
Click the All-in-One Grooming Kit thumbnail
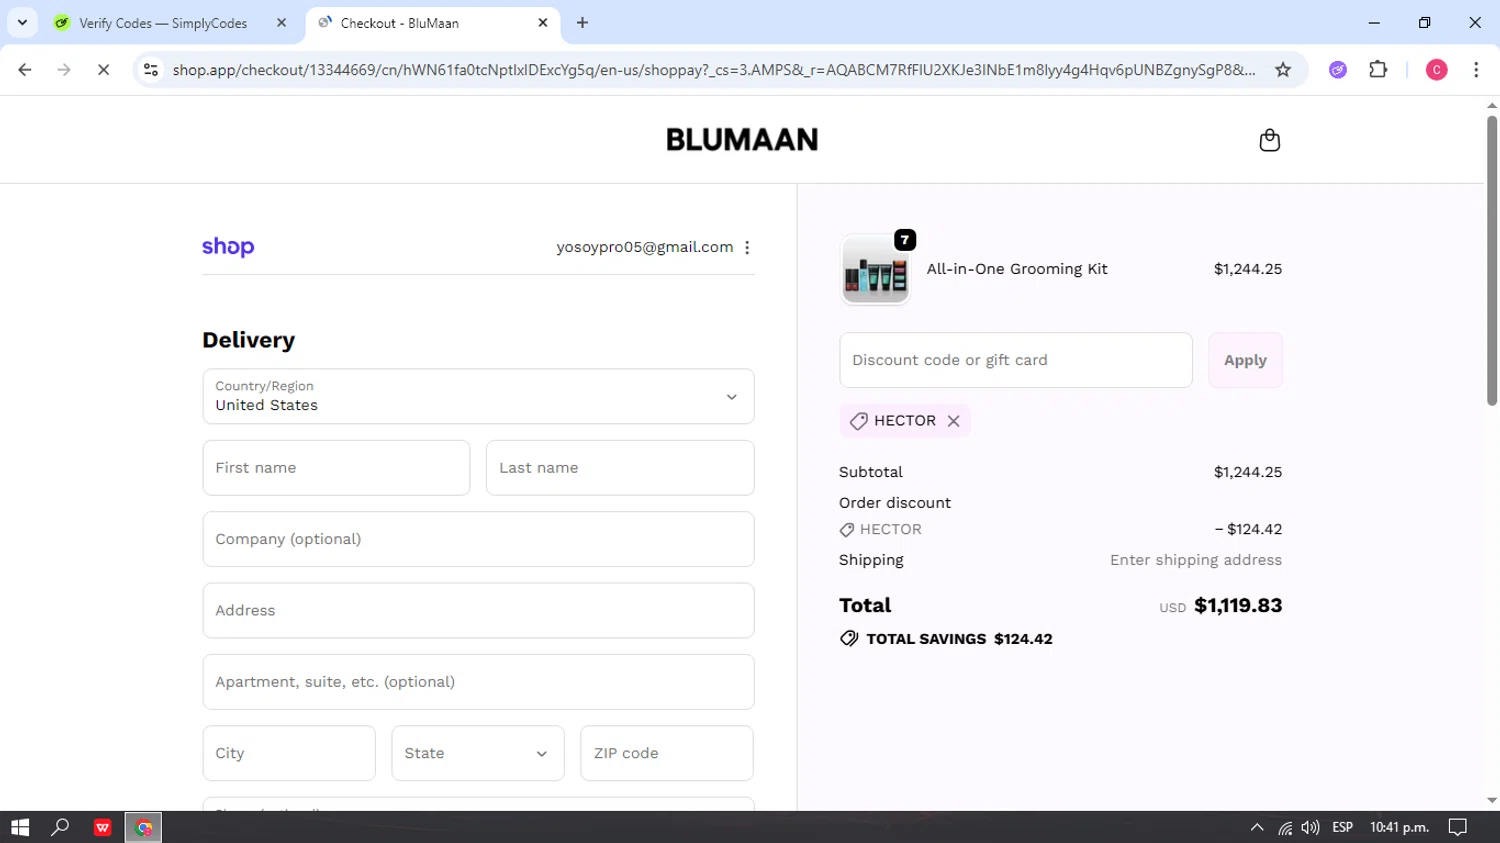875,270
